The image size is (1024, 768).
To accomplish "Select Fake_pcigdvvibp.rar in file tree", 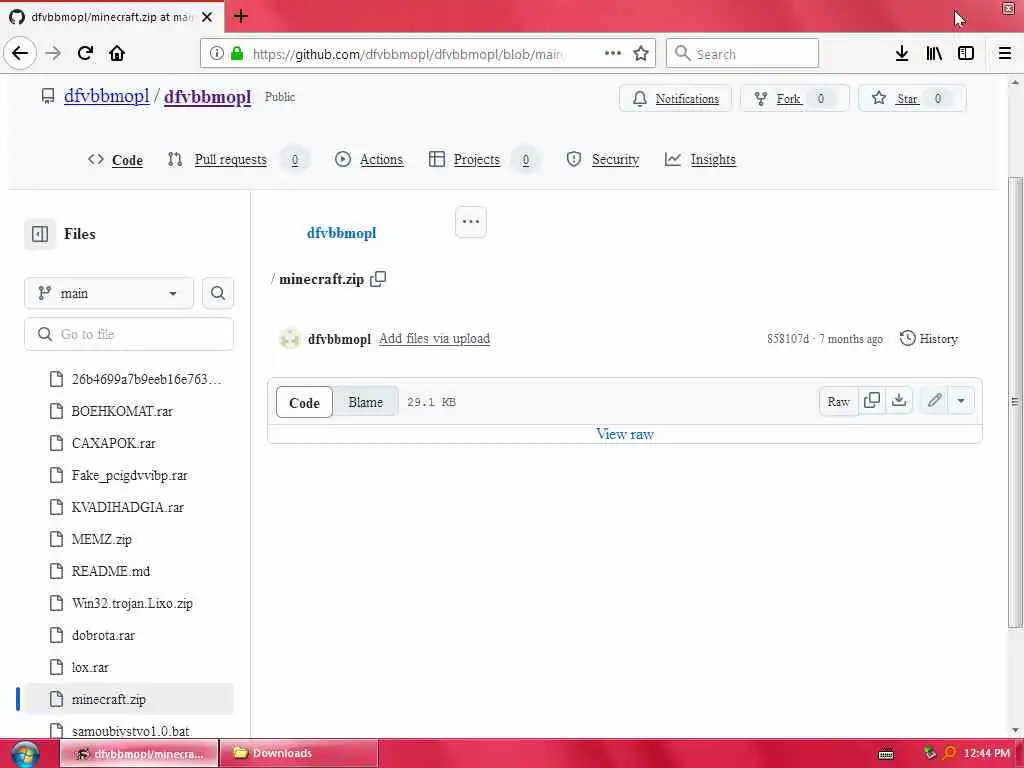I will pyautogui.click(x=129, y=475).
